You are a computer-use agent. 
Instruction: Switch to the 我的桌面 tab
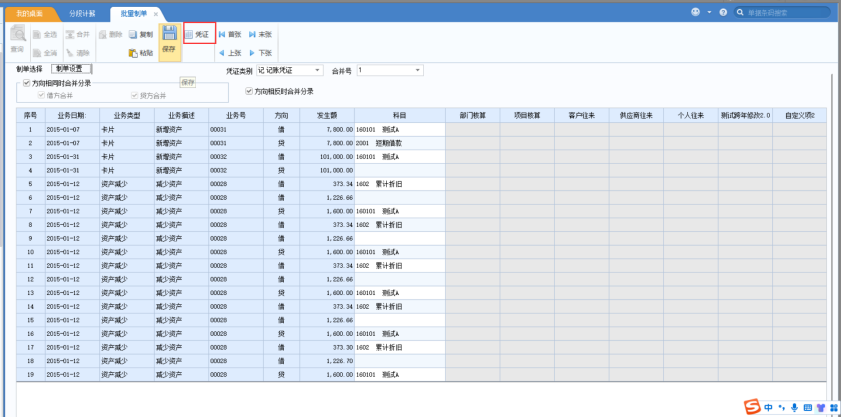coord(29,14)
